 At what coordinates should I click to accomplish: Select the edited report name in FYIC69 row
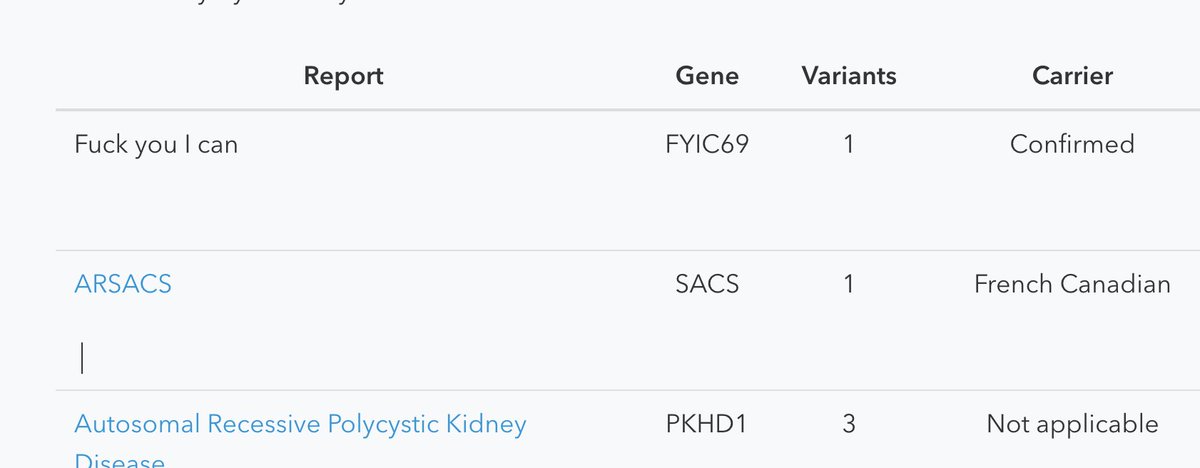(156, 144)
